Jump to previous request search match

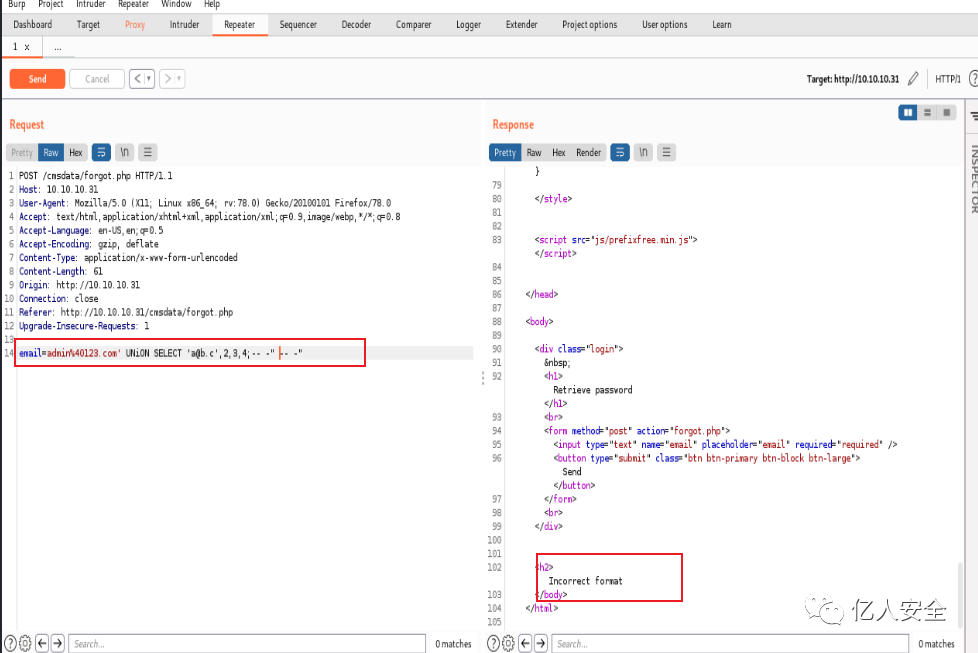42,643
